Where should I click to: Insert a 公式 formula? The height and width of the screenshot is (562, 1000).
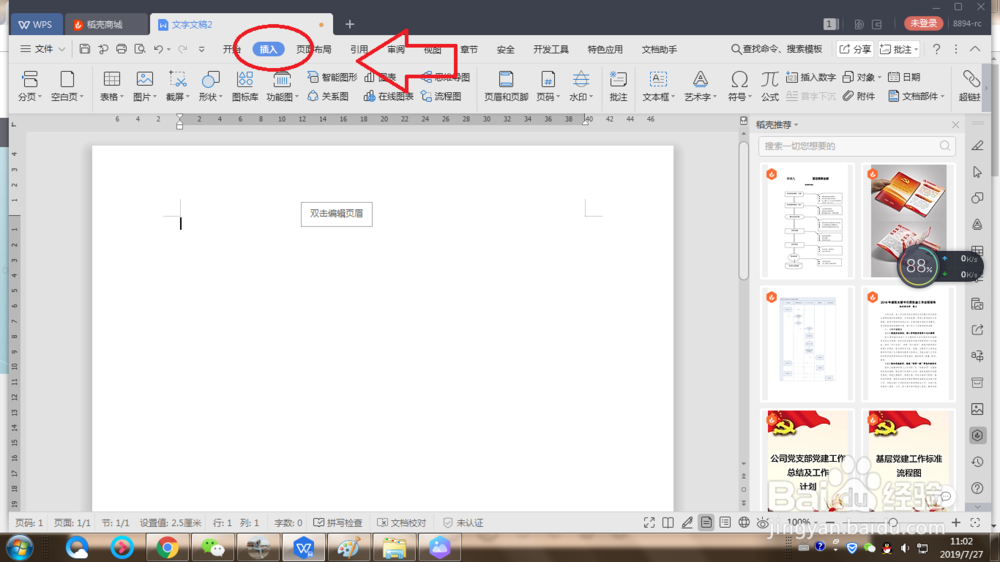[x=770, y=85]
